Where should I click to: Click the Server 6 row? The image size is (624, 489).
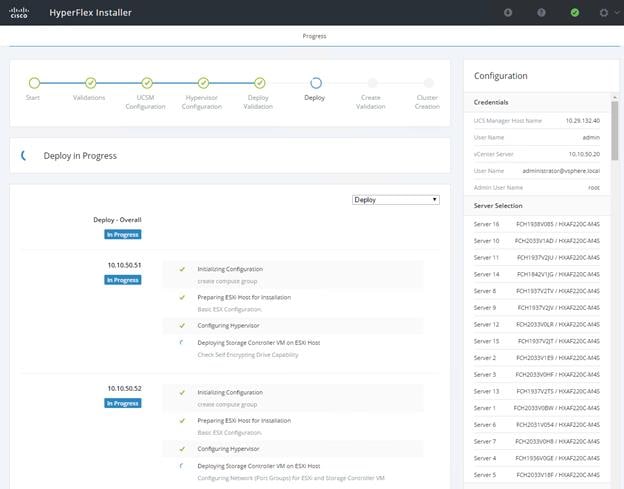click(536, 425)
